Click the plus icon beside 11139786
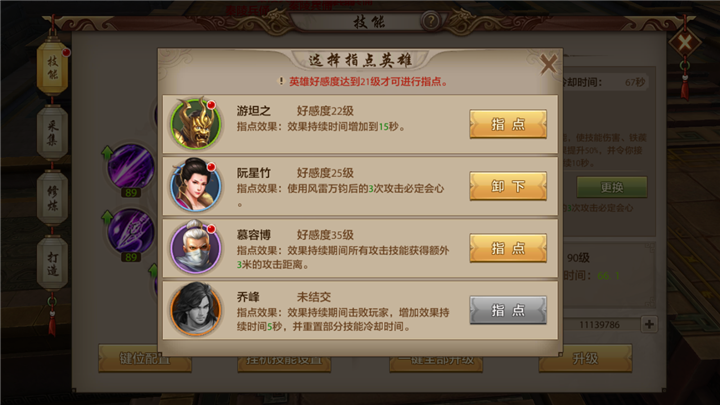Image resolution: width=720 pixels, height=405 pixels. pos(649,325)
